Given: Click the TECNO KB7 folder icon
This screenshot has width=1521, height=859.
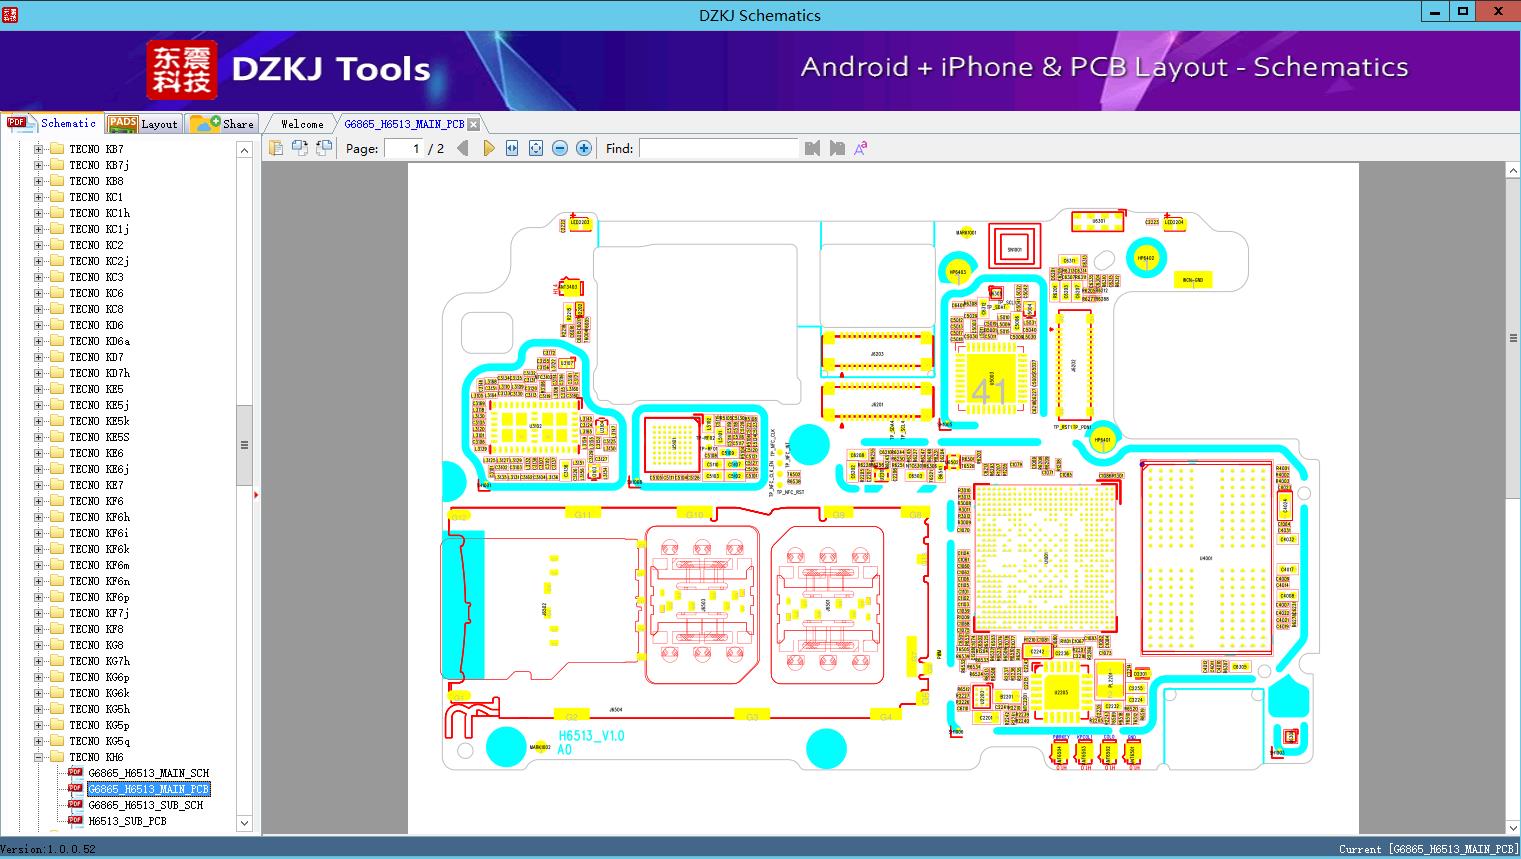Looking at the screenshot, I should coord(57,149).
